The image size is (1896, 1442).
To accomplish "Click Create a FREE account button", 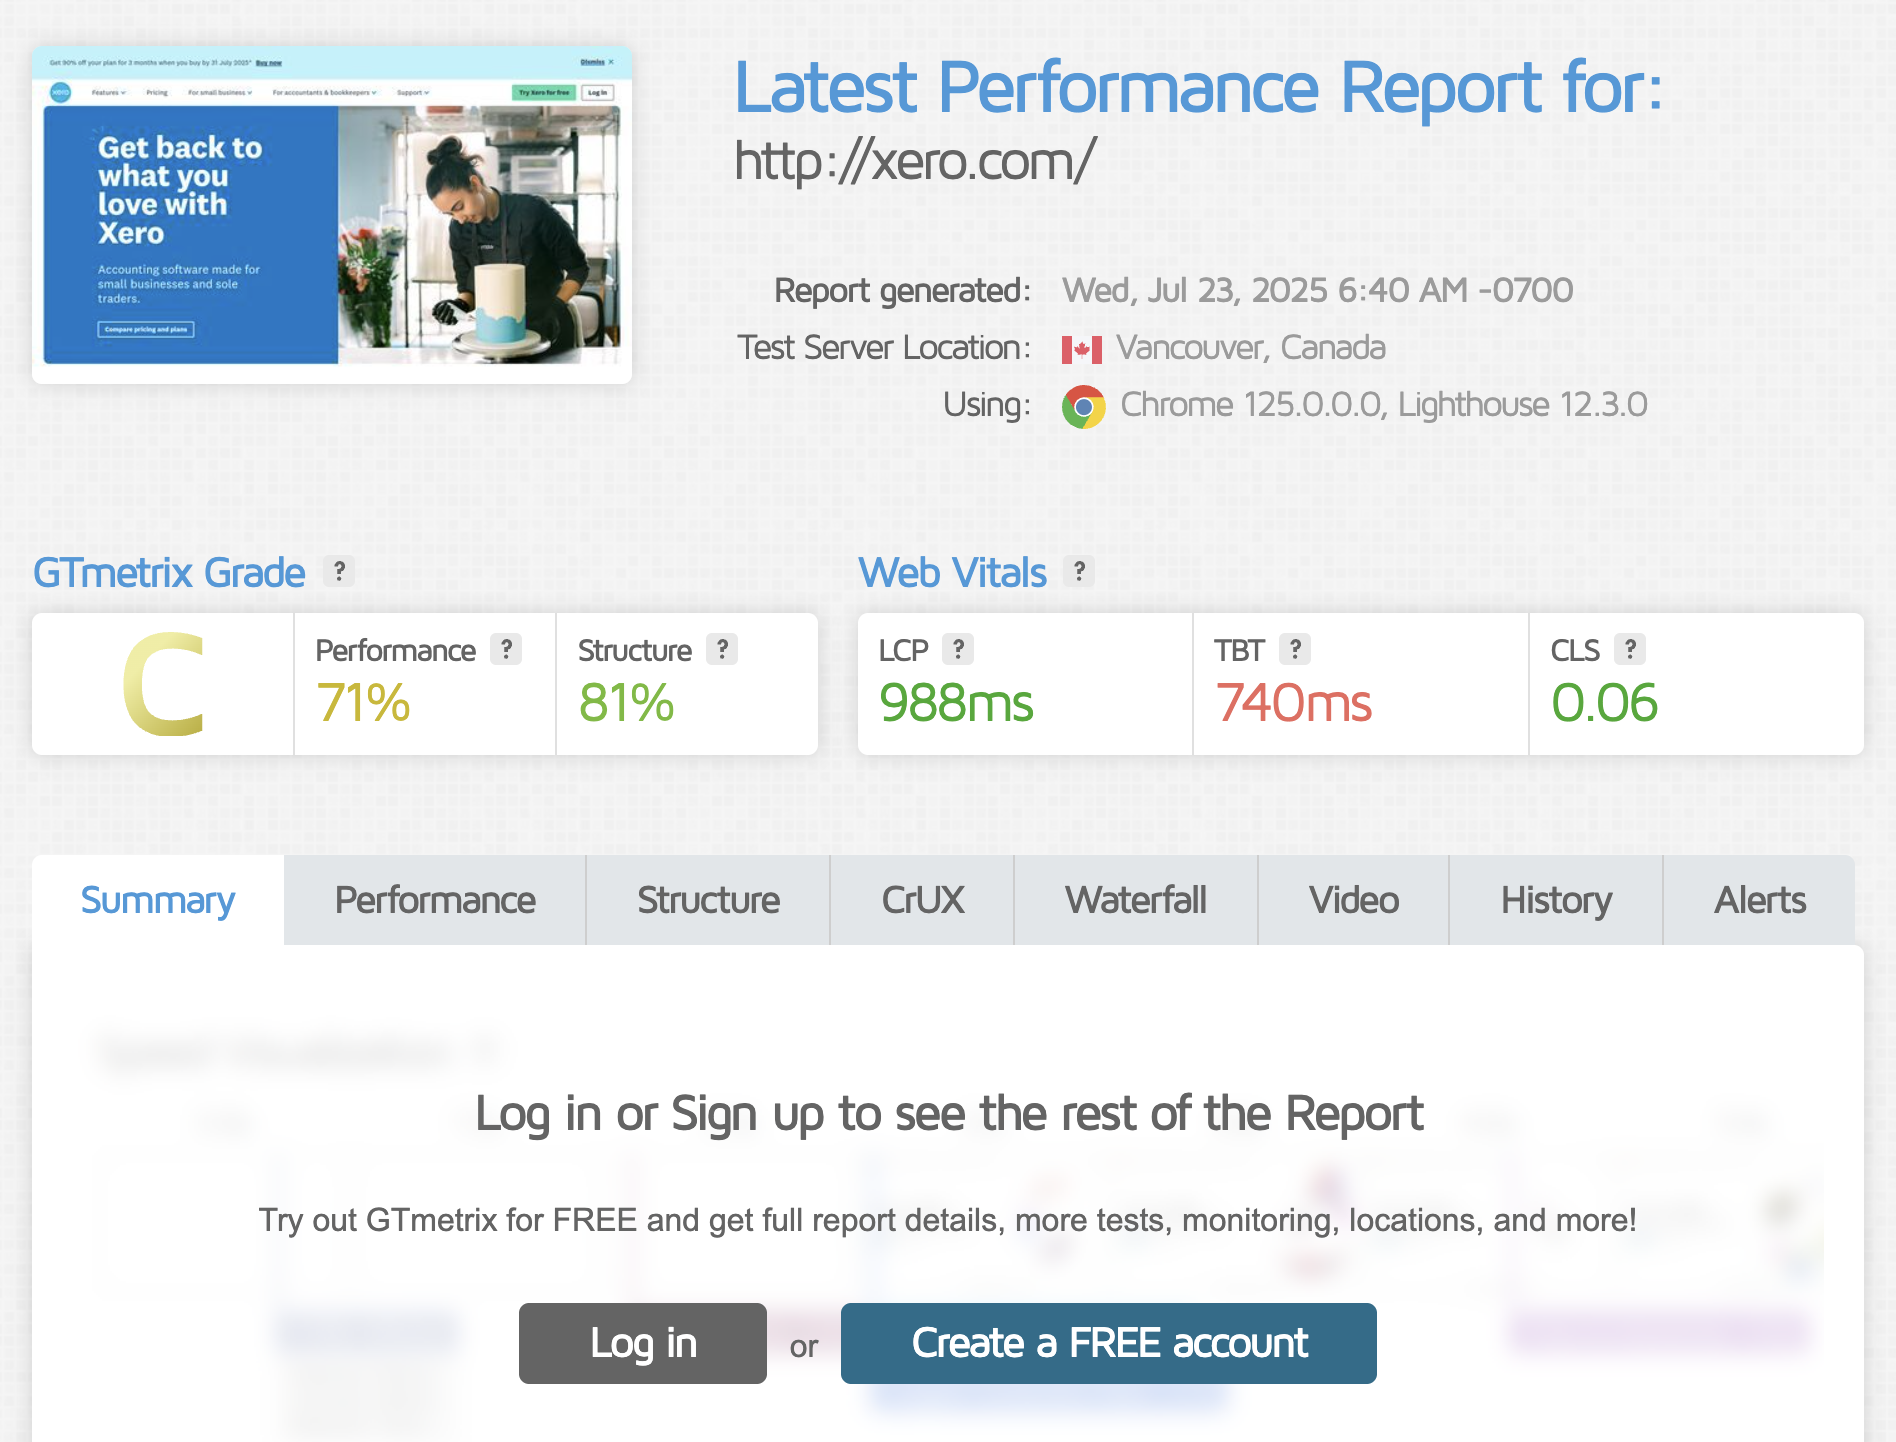I will [1109, 1343].
